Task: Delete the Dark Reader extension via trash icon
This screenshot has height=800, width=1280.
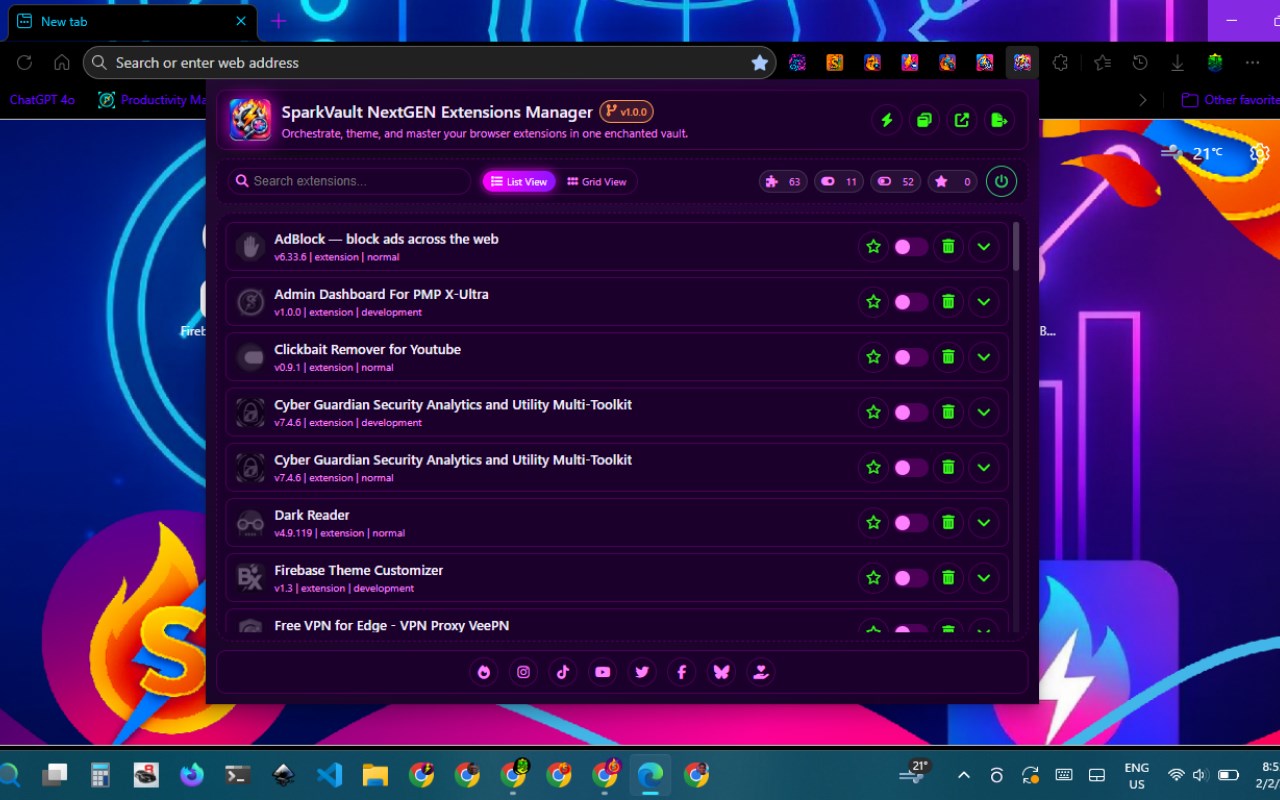Action: click(x=948, y=522)
